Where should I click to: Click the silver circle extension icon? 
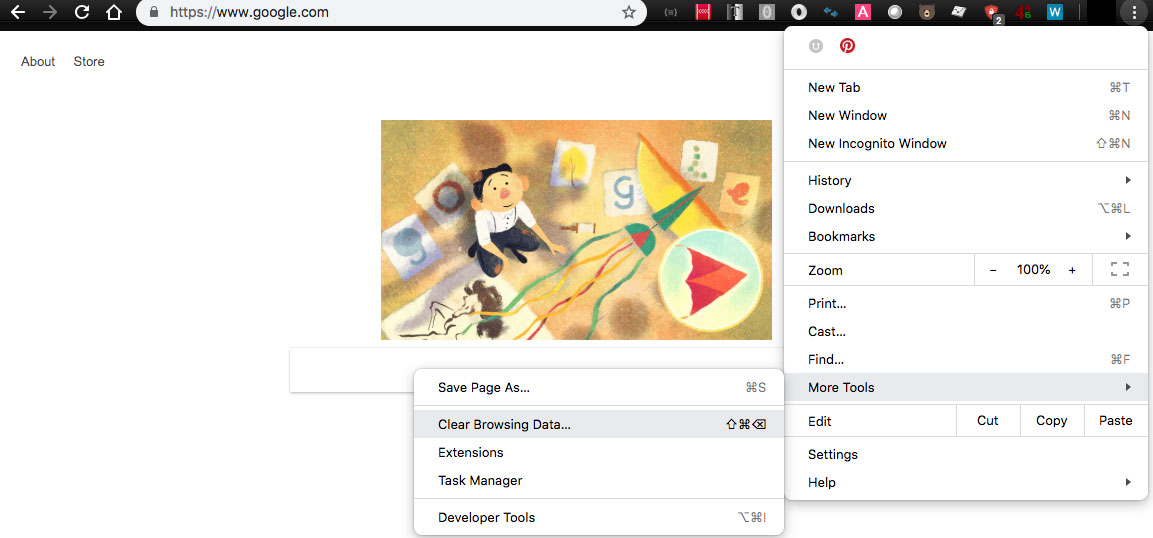click(x=895, y=12)
